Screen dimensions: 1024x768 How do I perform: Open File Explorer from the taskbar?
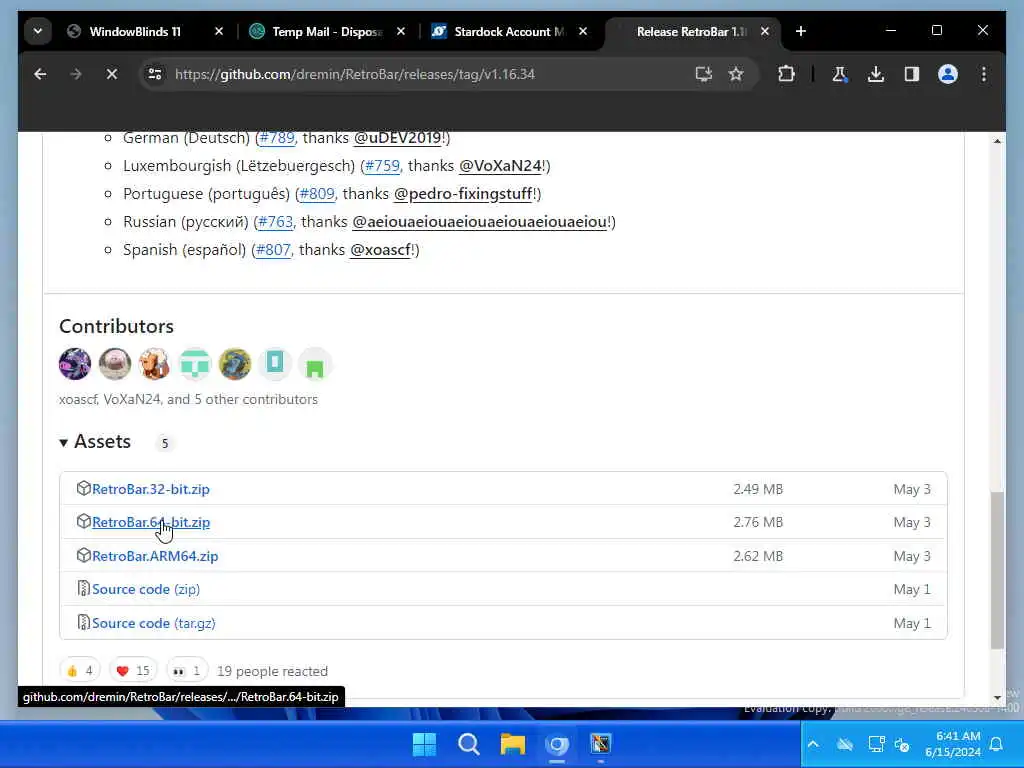513,744
